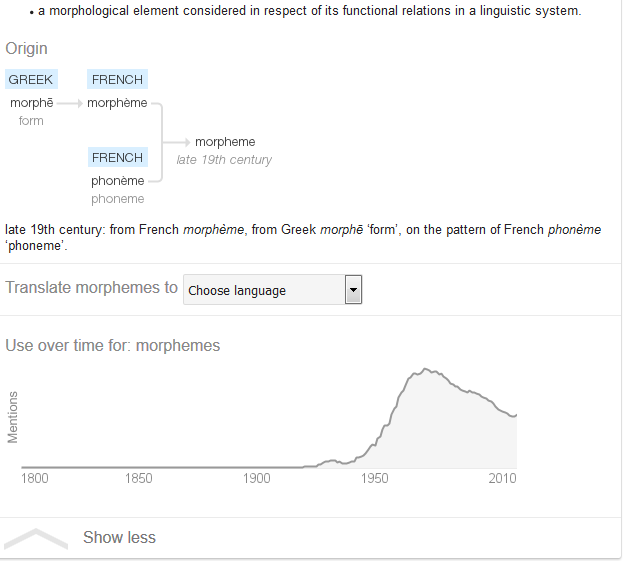The image size is (626, 561).
Task: Click the language selector's dropdown arrow
Action: 352,290
